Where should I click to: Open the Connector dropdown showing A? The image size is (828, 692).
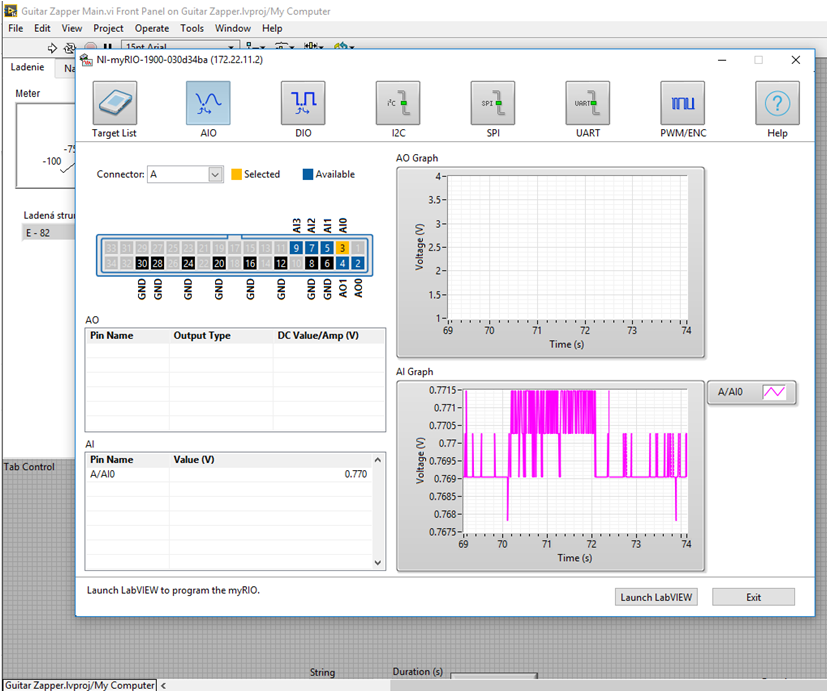tap(185, 174)
